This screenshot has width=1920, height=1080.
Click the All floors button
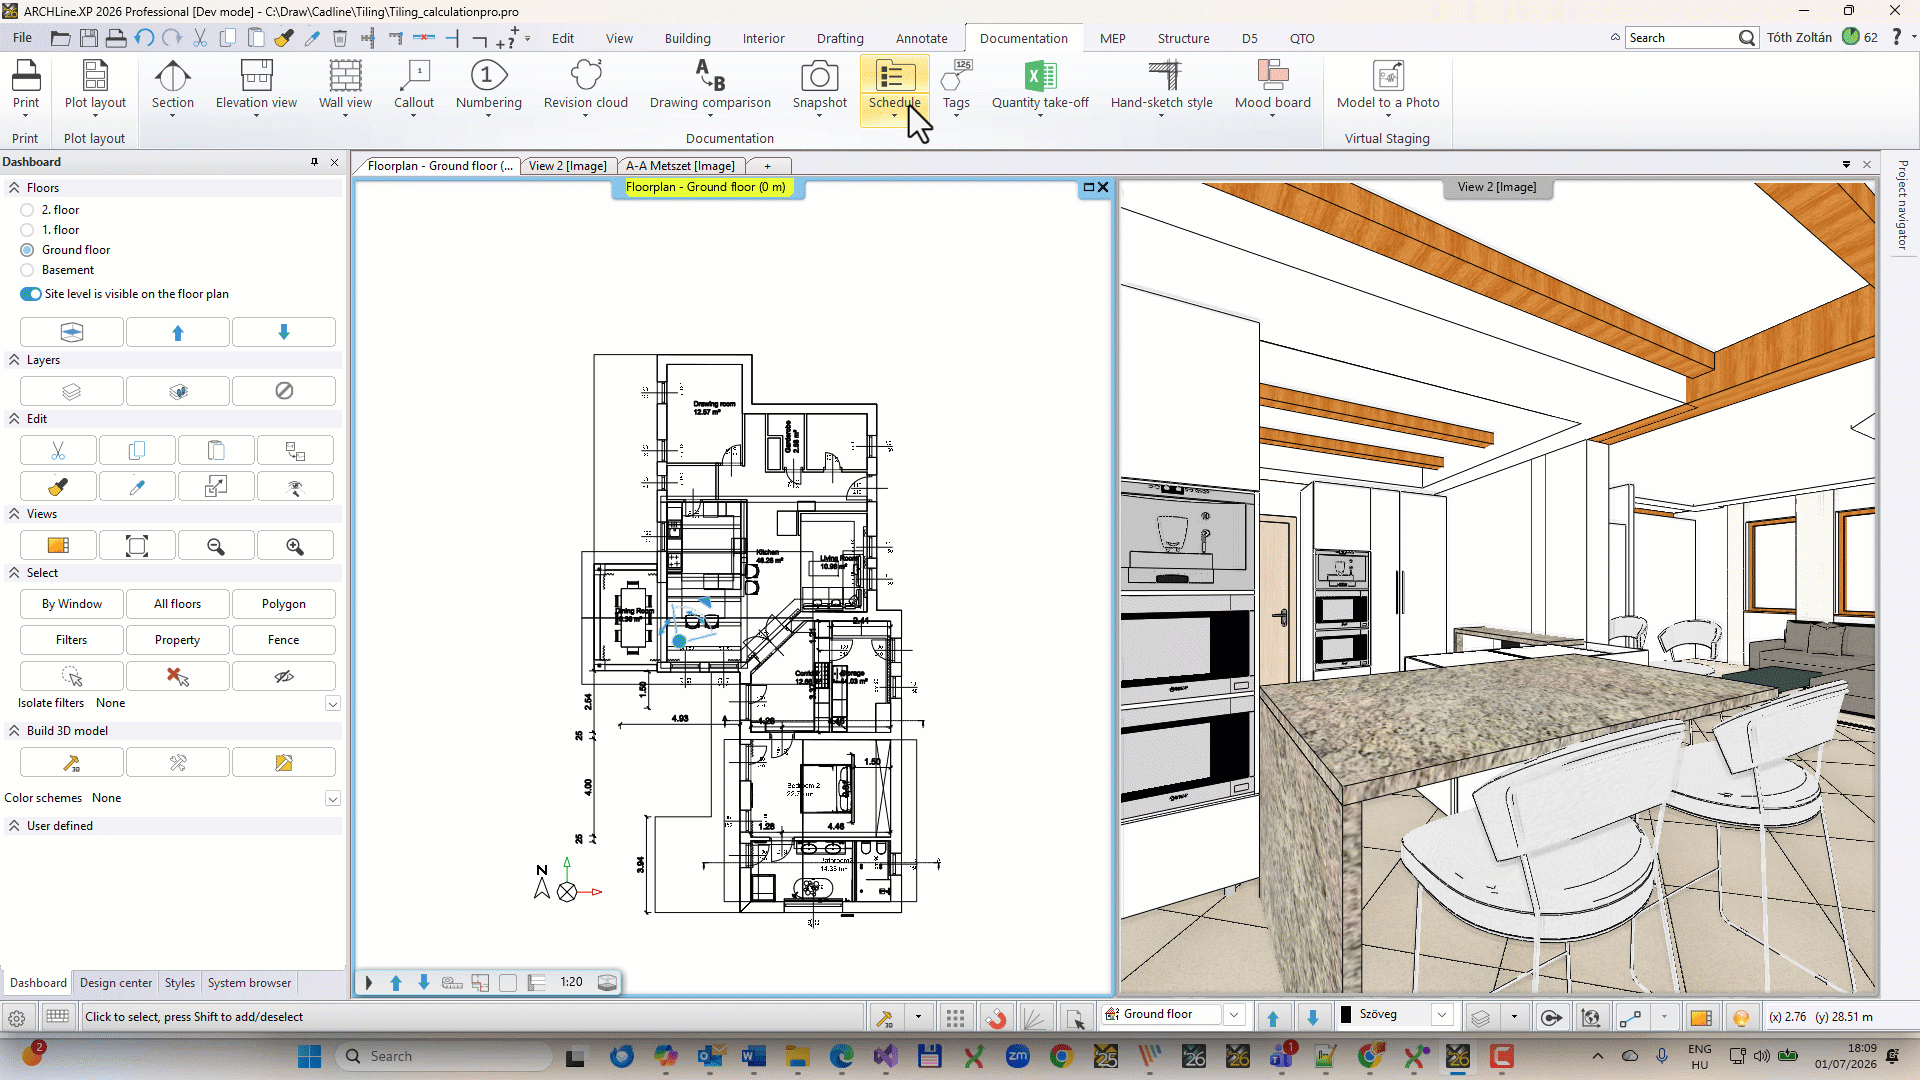point(178,604)
